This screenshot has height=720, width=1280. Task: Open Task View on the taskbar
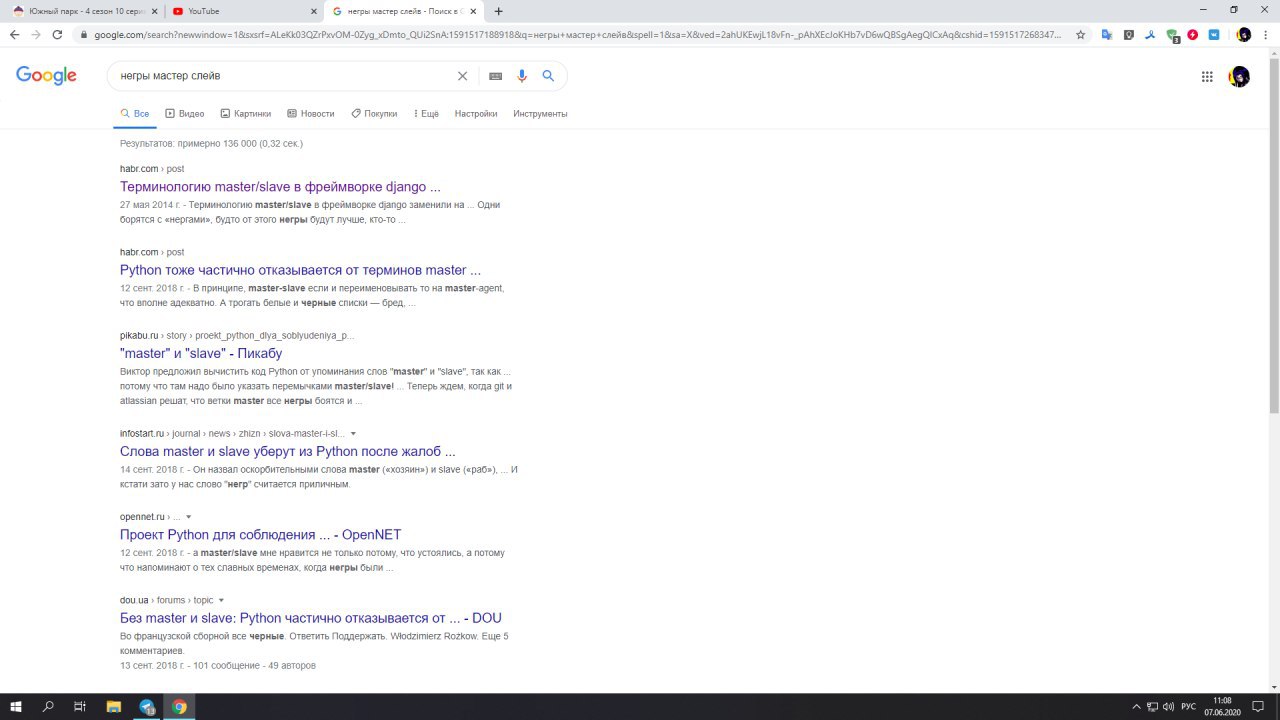coord(80,707)
